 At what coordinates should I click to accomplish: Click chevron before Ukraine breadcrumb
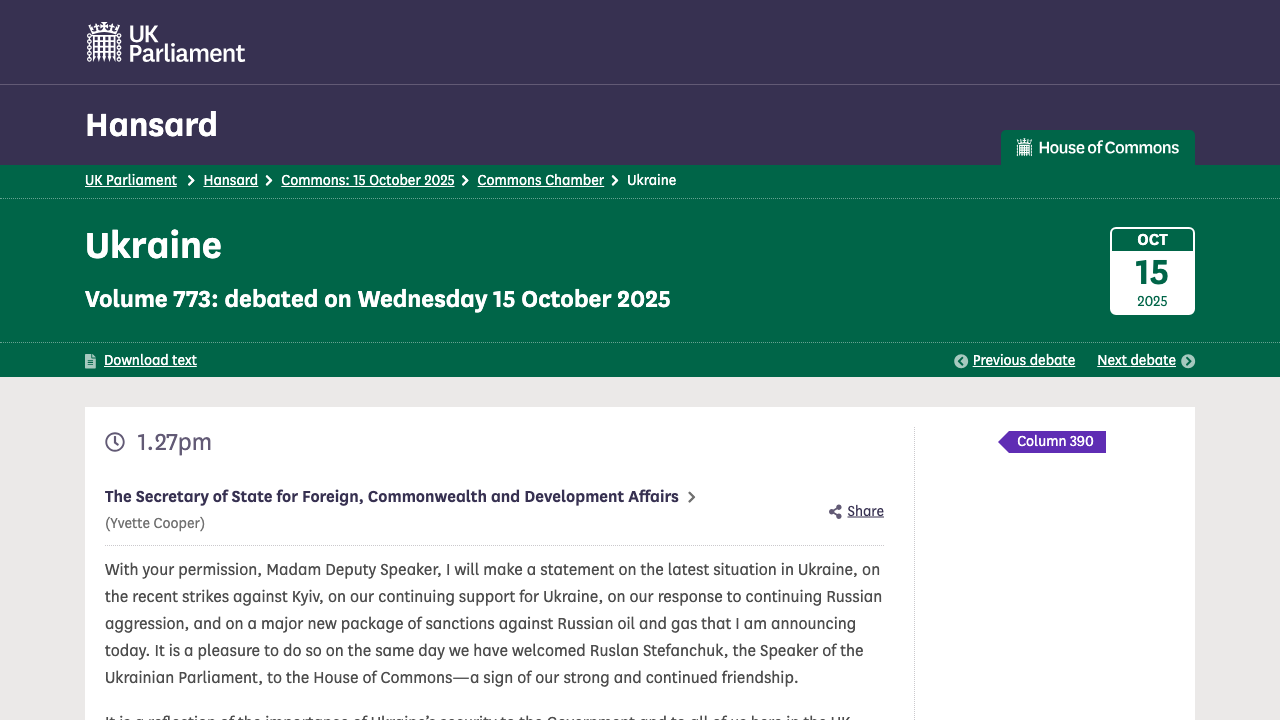click(x=616, y=181)
